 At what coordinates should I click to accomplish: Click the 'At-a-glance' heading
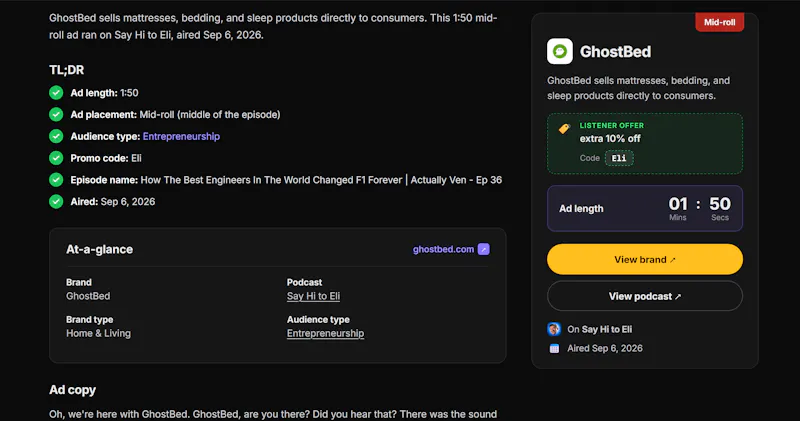coord(99,249)
